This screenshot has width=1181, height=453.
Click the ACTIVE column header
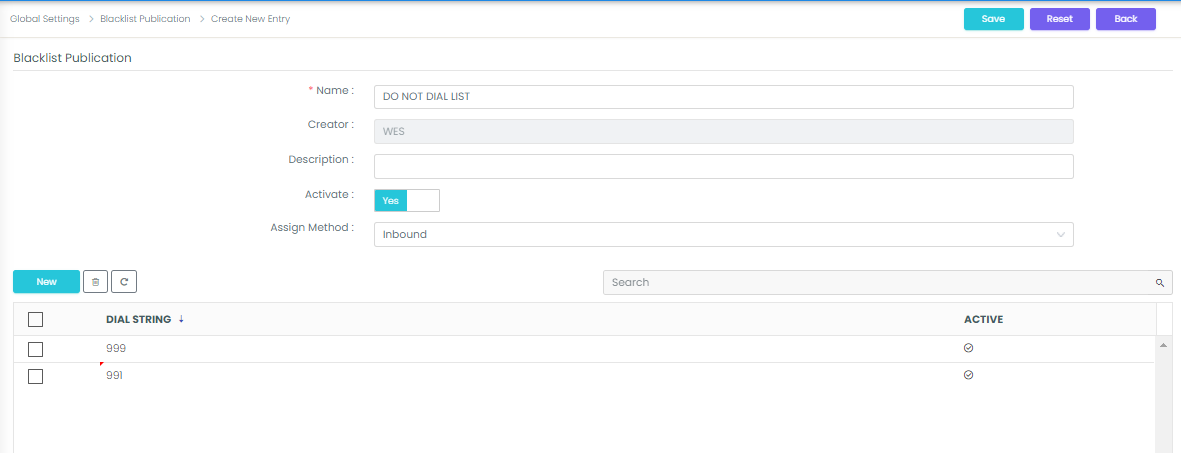[984, 320]
